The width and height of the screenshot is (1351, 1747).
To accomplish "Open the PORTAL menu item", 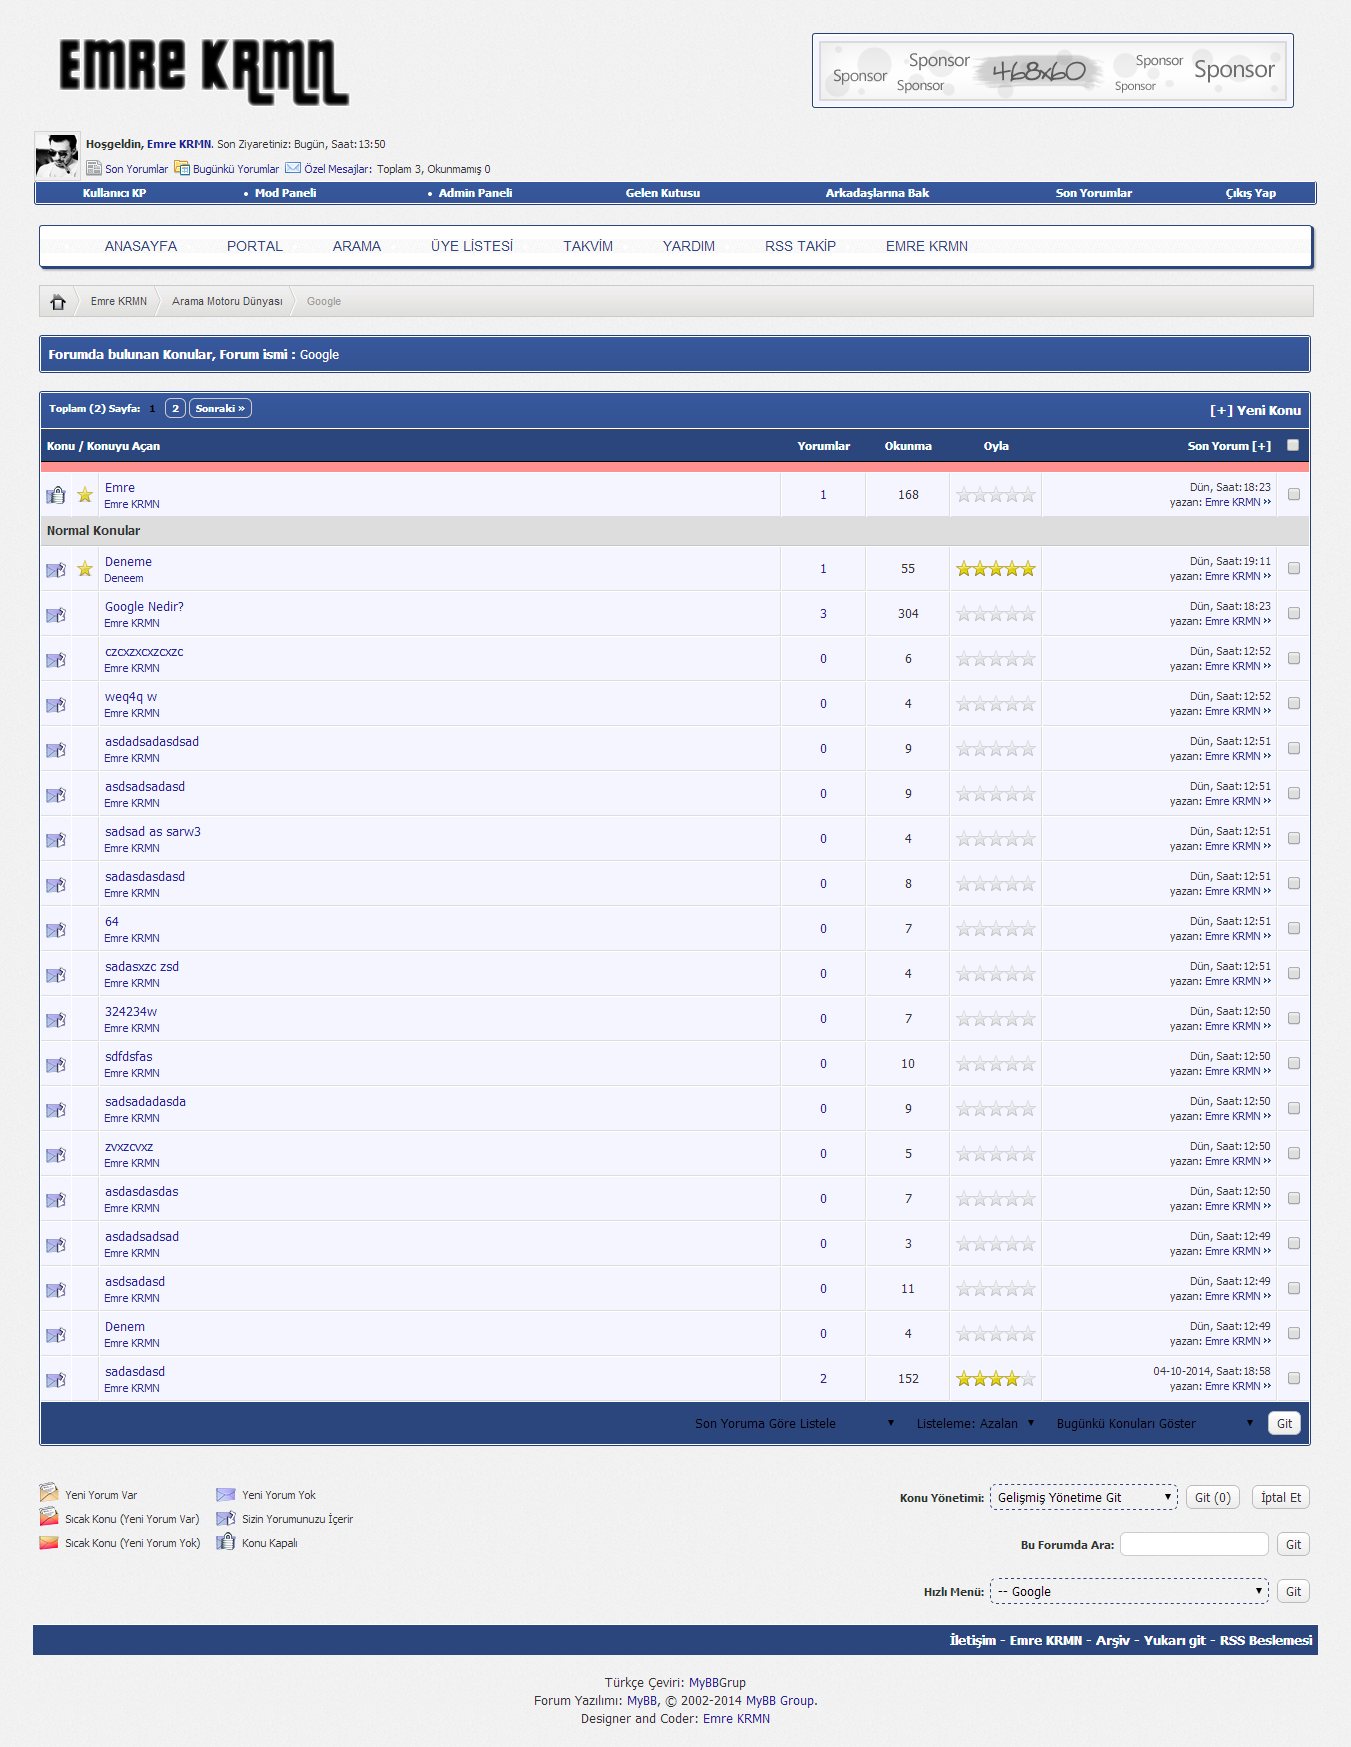I will (255, 246).
